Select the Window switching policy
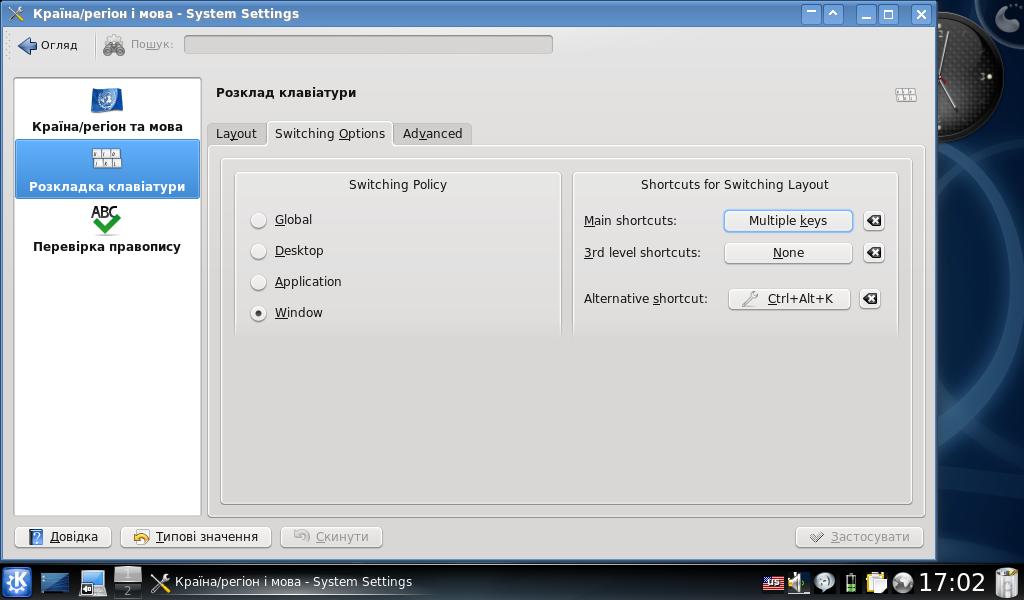The width and height of the screenshot is (1024, 600). [x=287, y=313]
